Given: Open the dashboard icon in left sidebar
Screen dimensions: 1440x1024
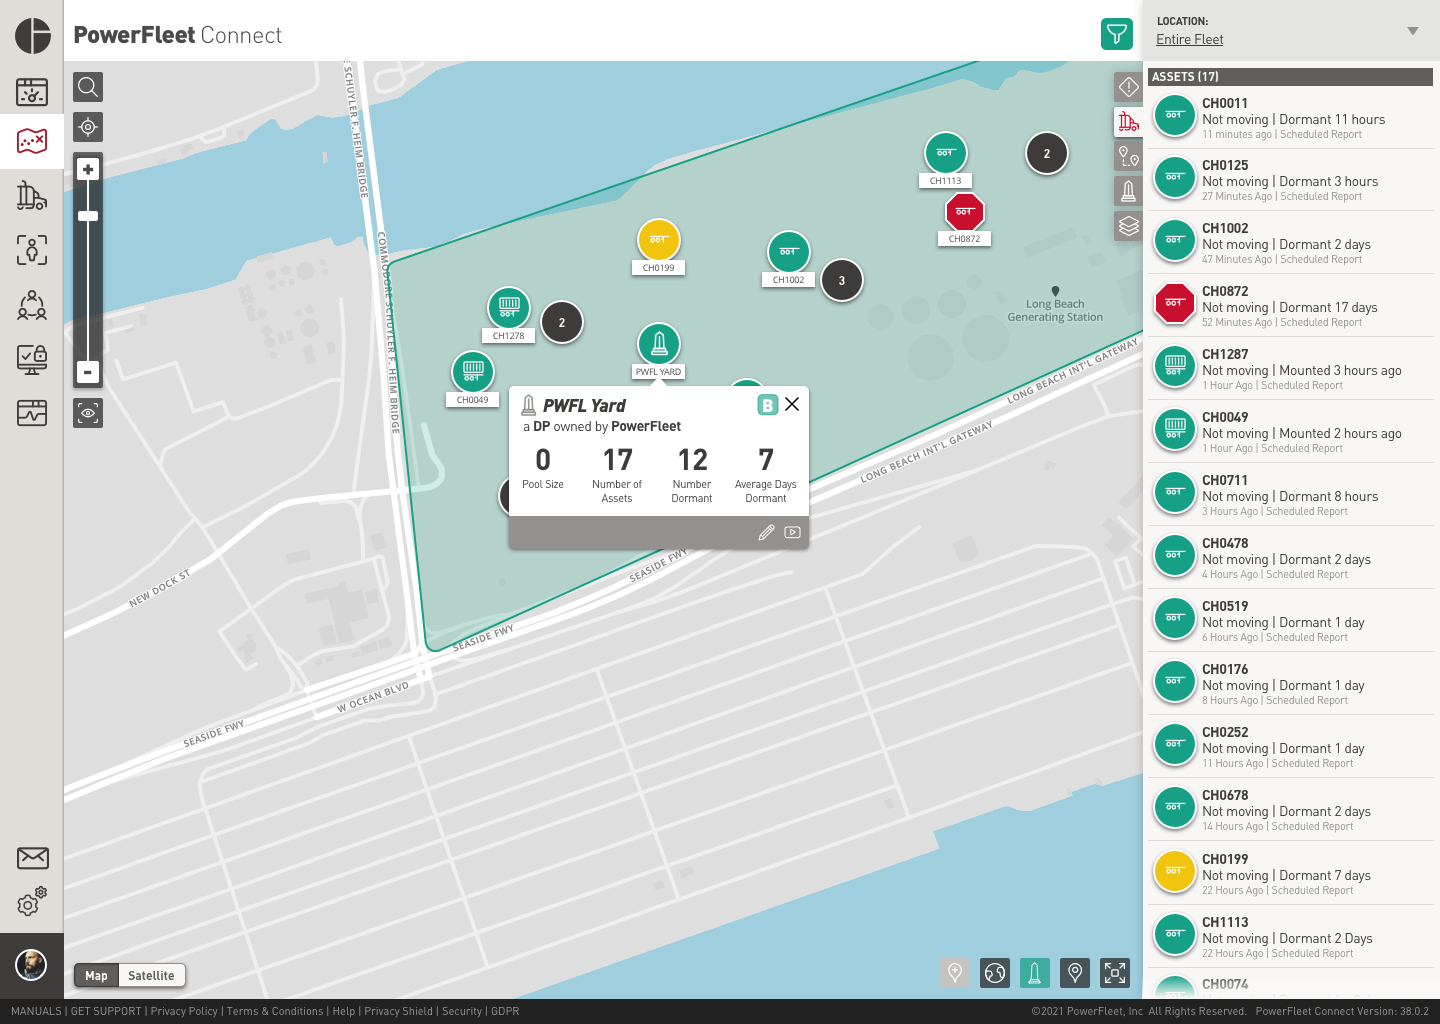Looking at the screenshot, I should (x=32, y=92).
